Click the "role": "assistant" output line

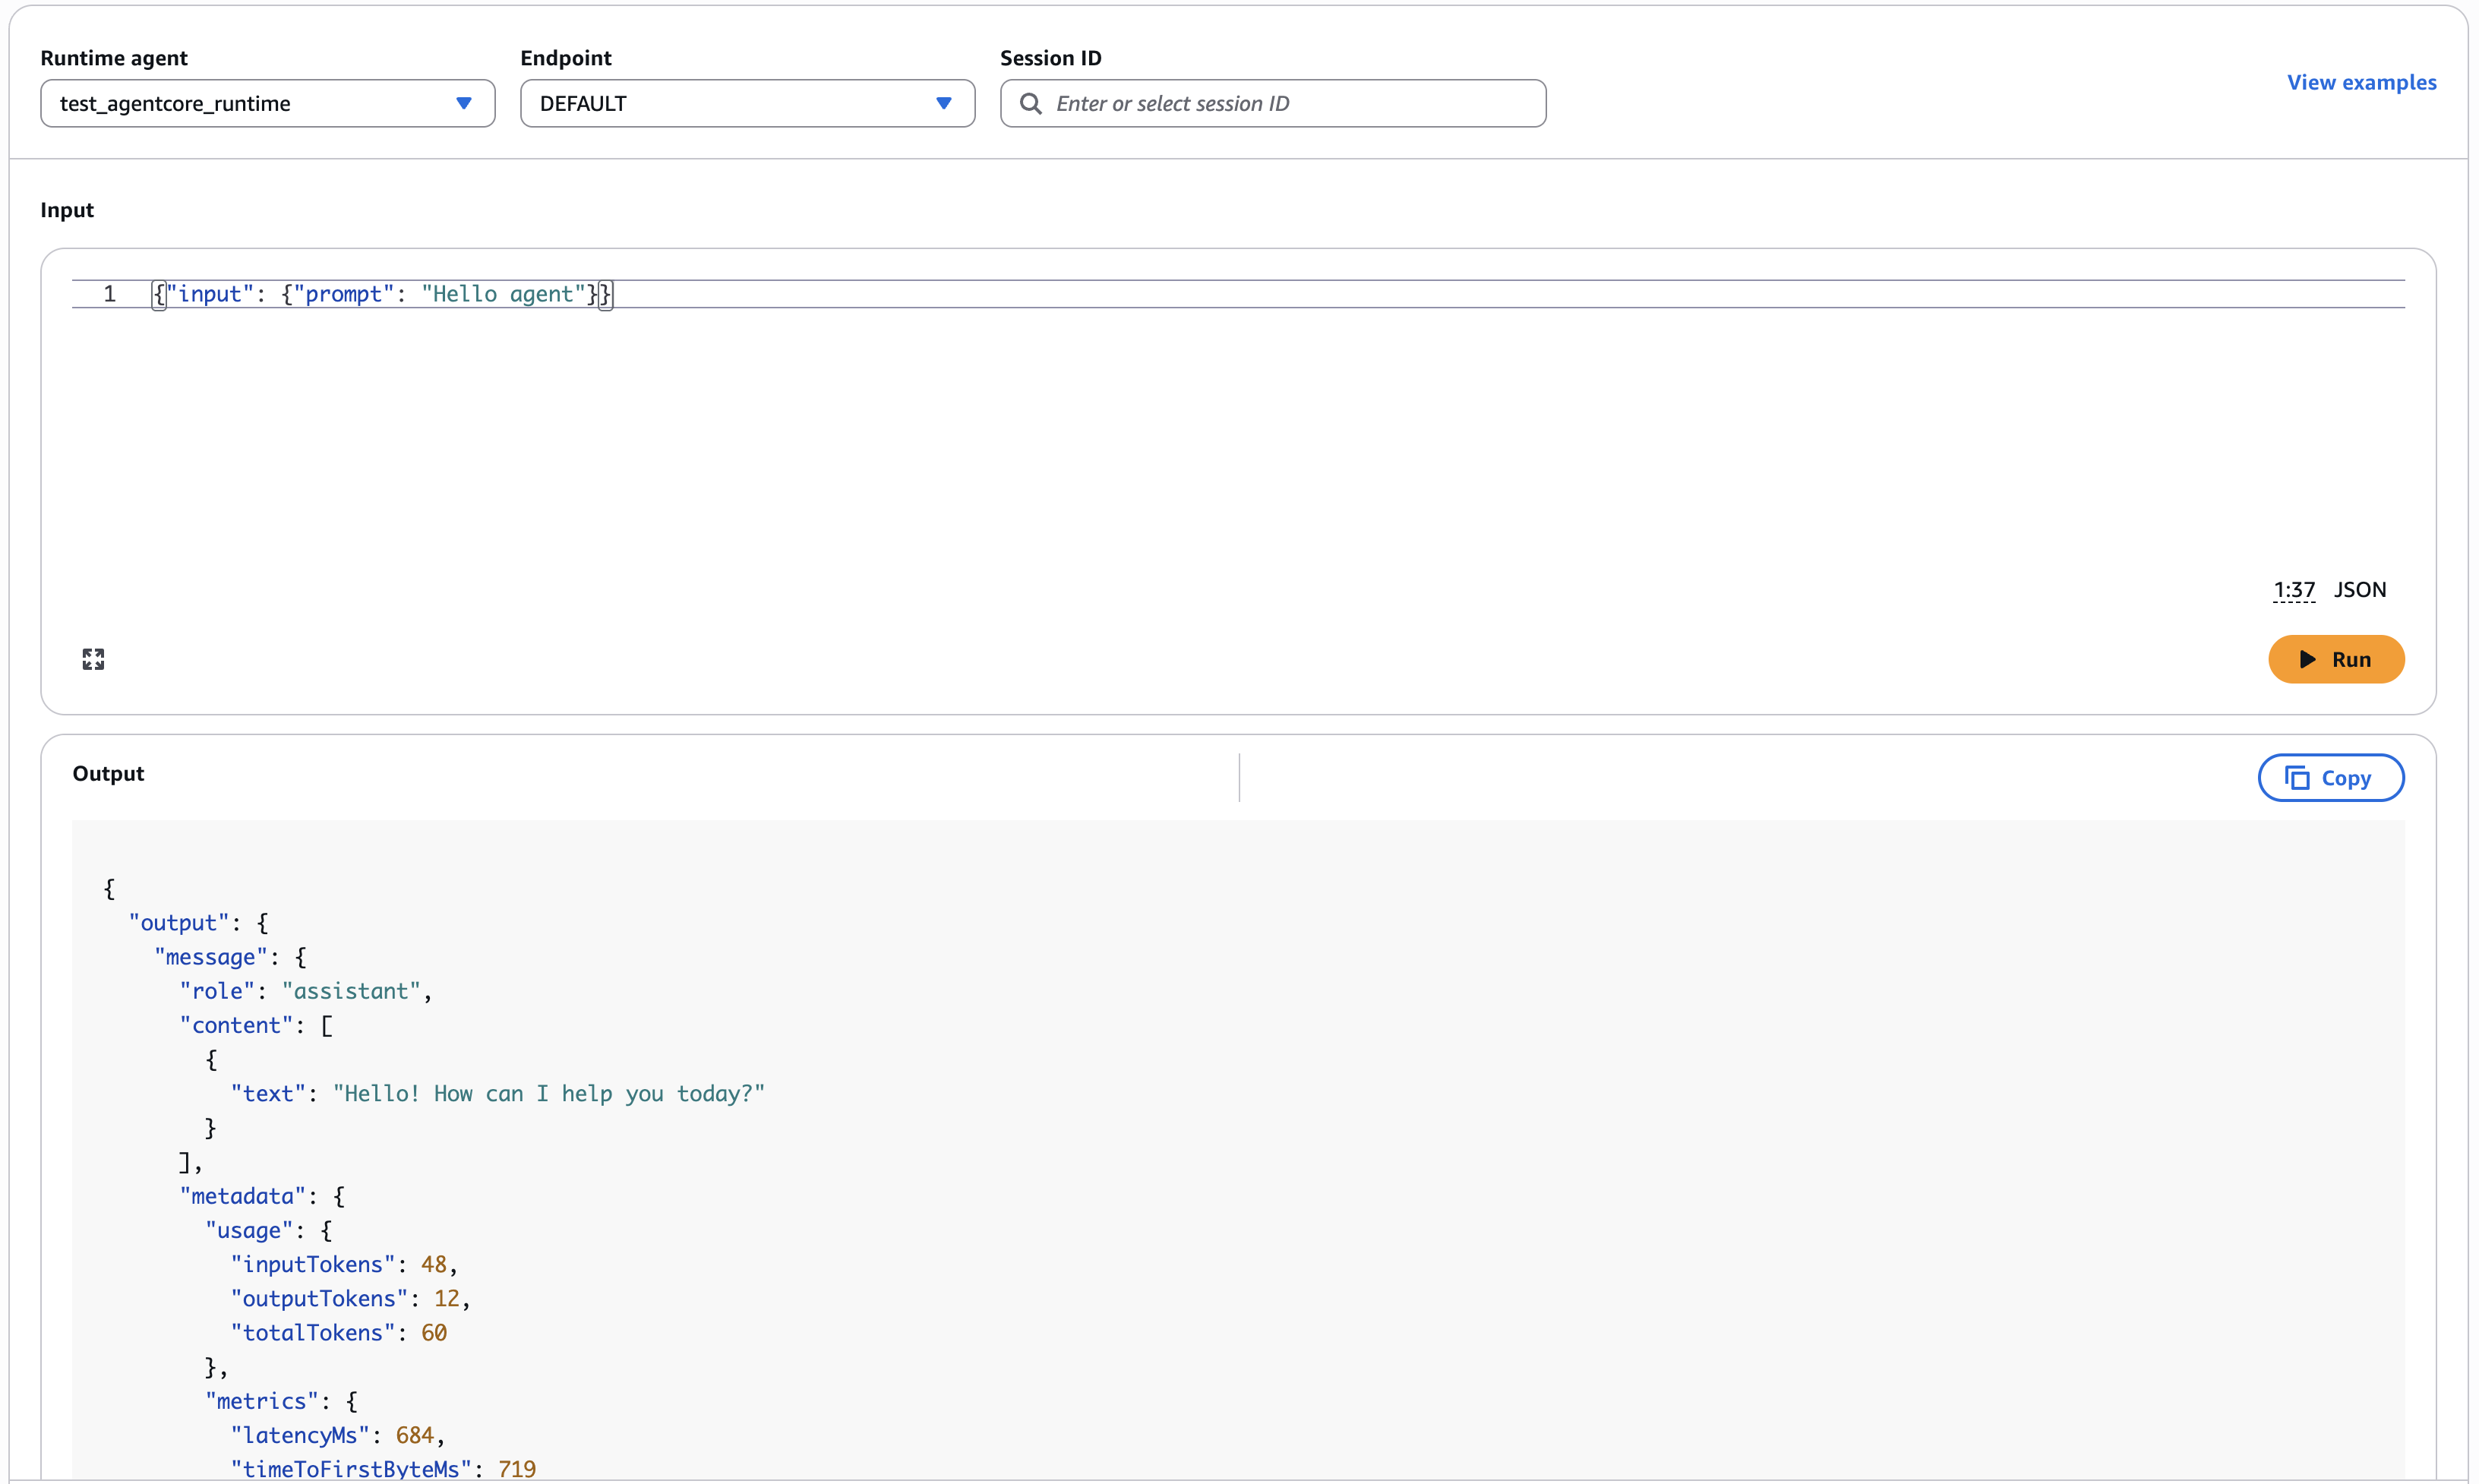tap(305, 991)
